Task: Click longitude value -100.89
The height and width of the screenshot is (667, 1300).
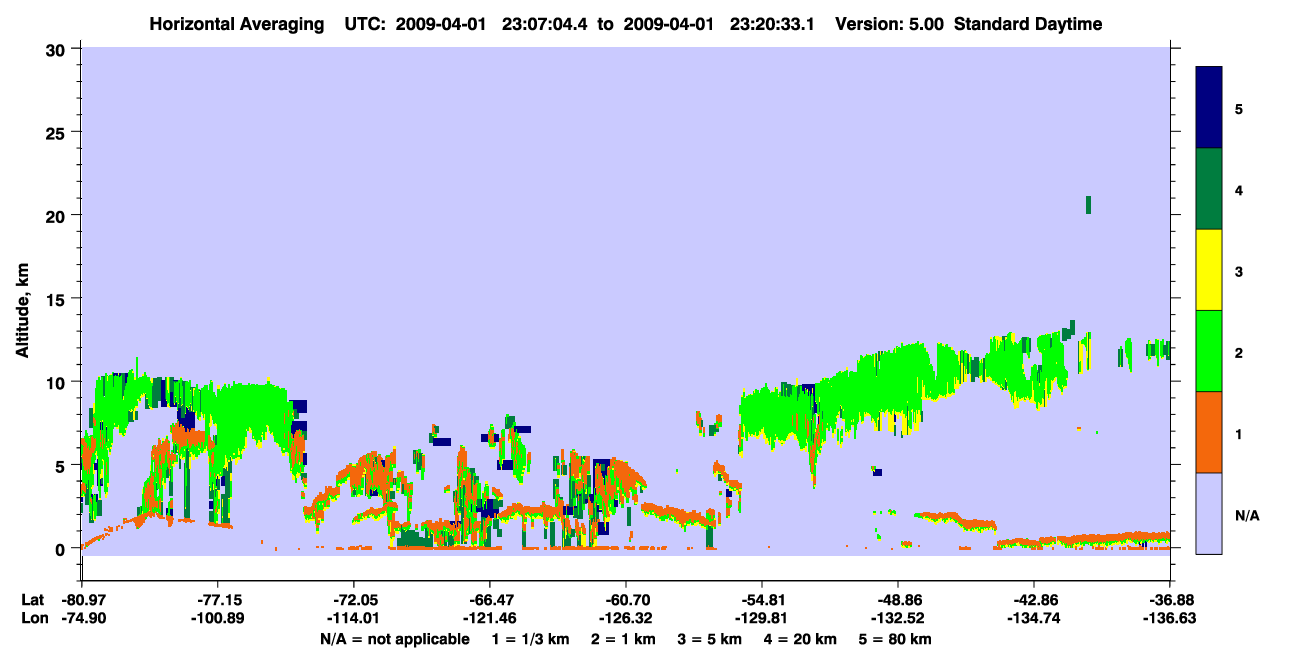Action: pos(217,619)
